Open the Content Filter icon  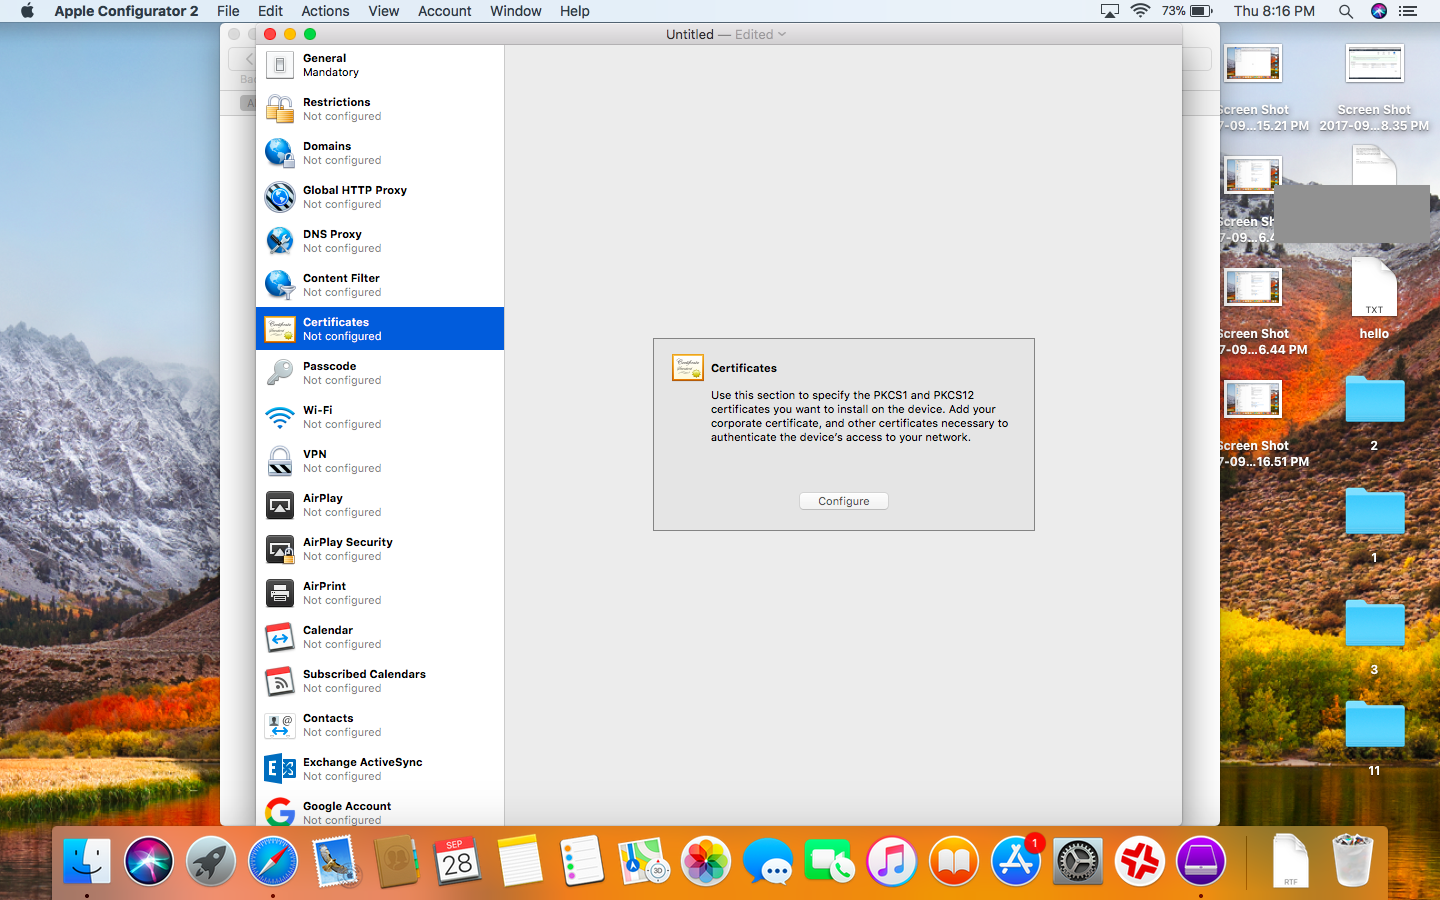click(280, 285)
